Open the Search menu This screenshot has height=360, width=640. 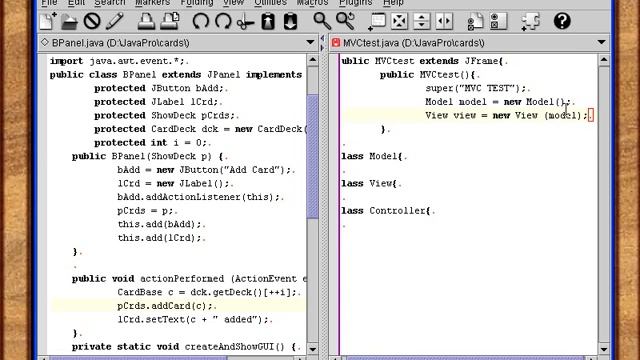click(110, 3)
